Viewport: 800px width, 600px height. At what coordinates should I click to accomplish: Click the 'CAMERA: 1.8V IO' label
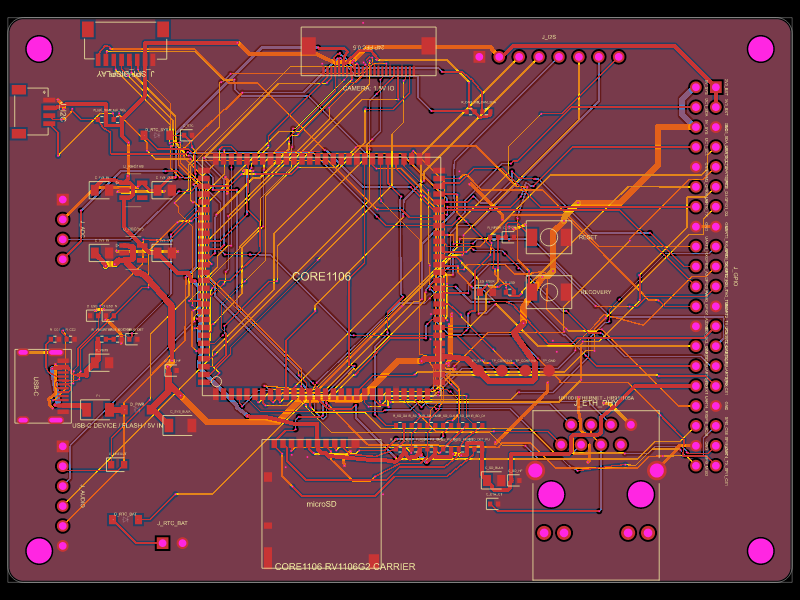[x=368, y=88]
